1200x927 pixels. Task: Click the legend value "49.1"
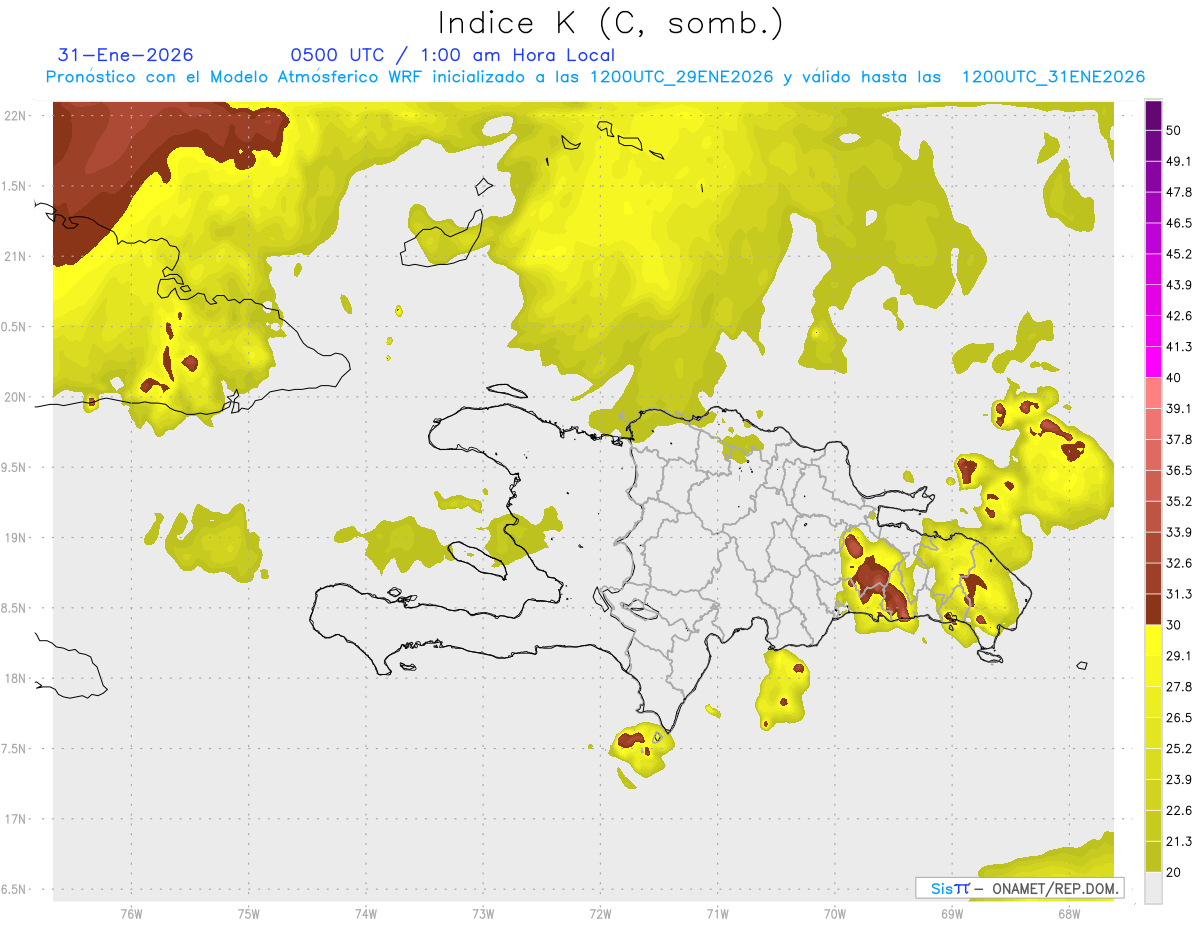click(1180, 162)
